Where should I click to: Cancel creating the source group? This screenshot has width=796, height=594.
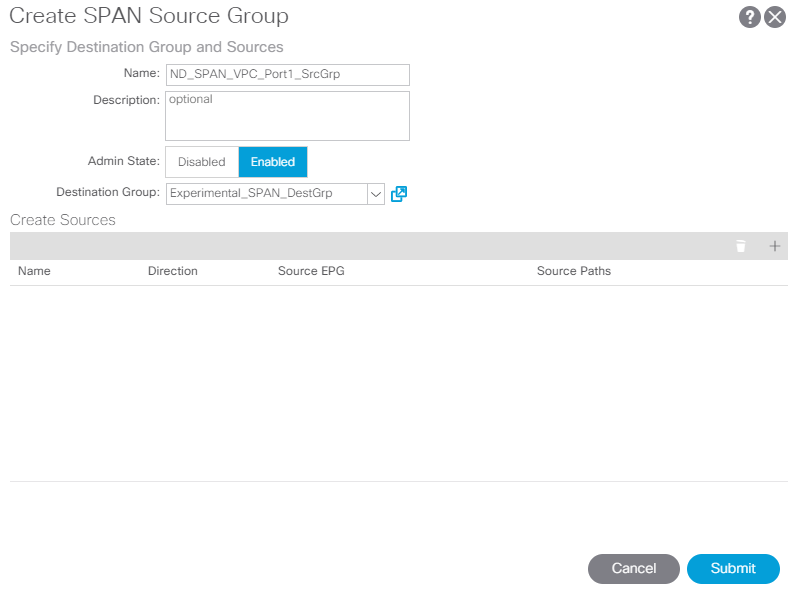(x=634, y=569)
